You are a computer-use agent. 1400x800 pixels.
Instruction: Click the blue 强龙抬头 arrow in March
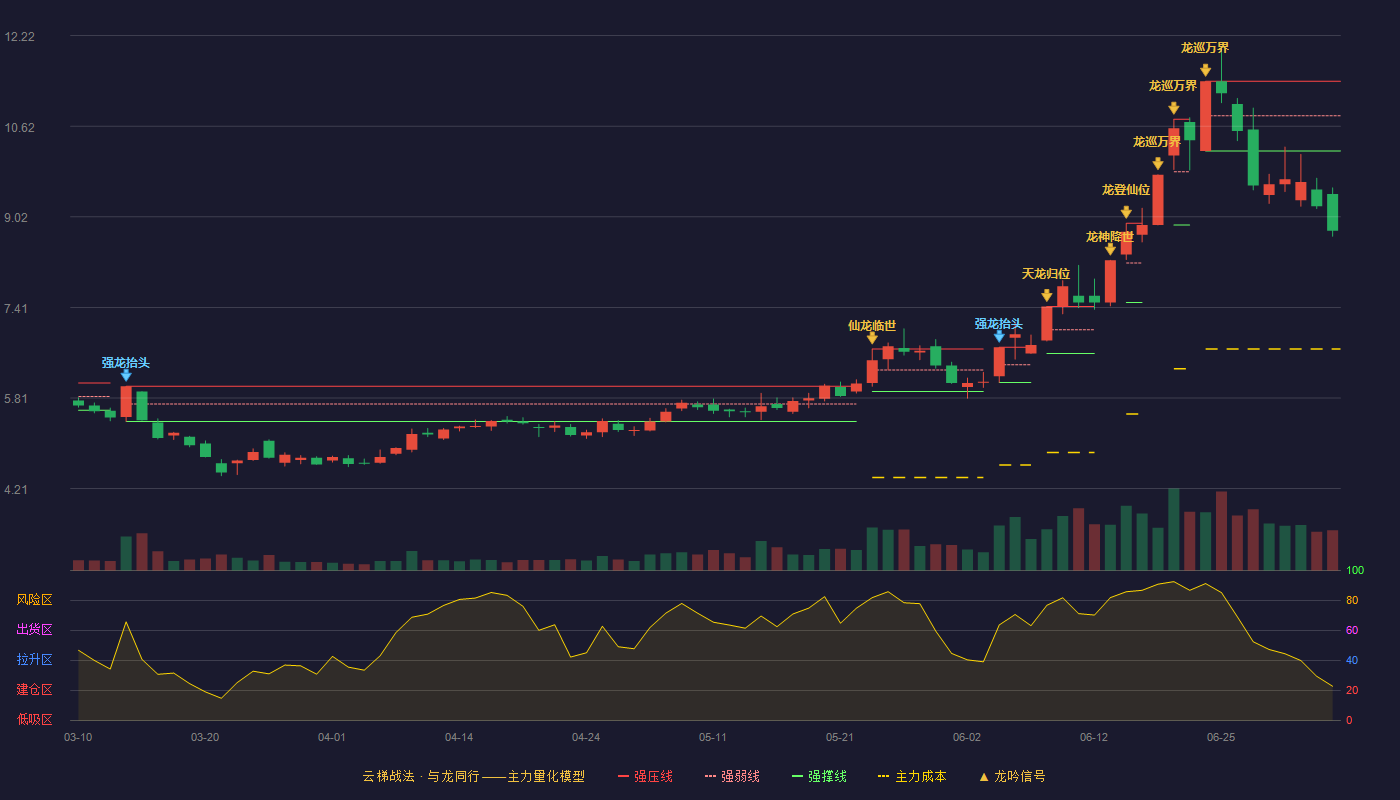[126, 375]
